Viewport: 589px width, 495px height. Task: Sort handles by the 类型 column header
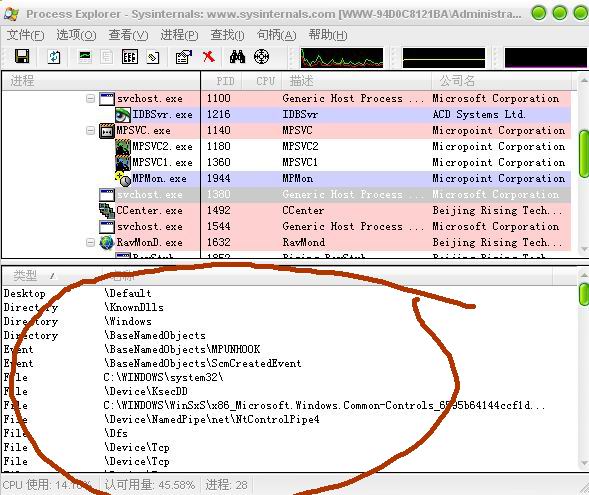coord(52,276)
